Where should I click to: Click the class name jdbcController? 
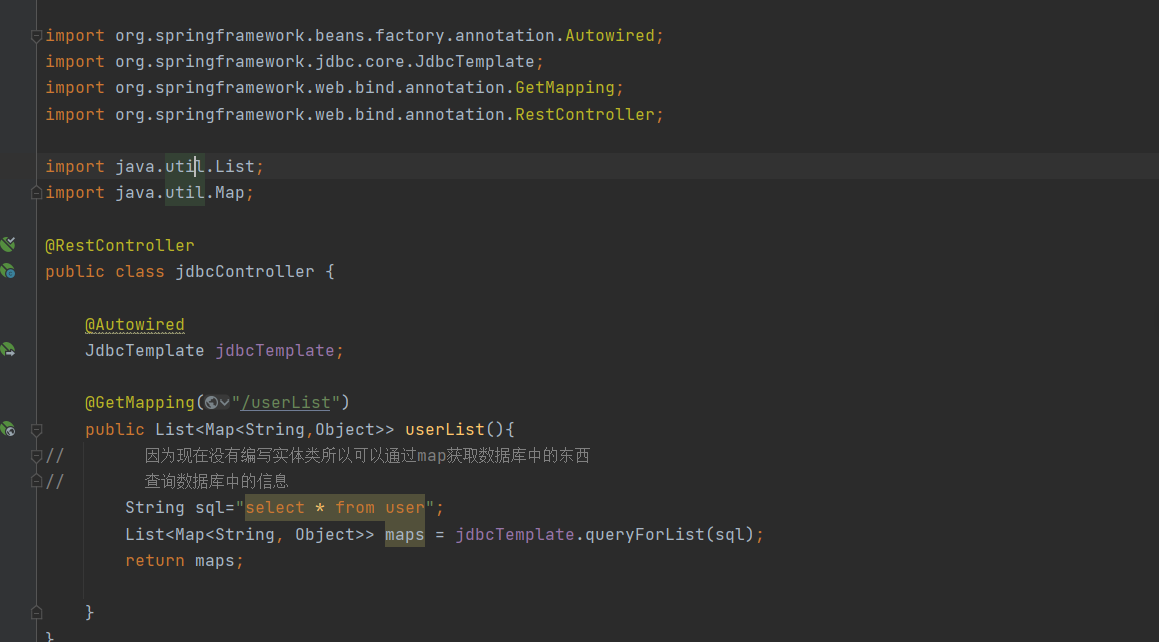pyautogui.click(x=245, y=272)
